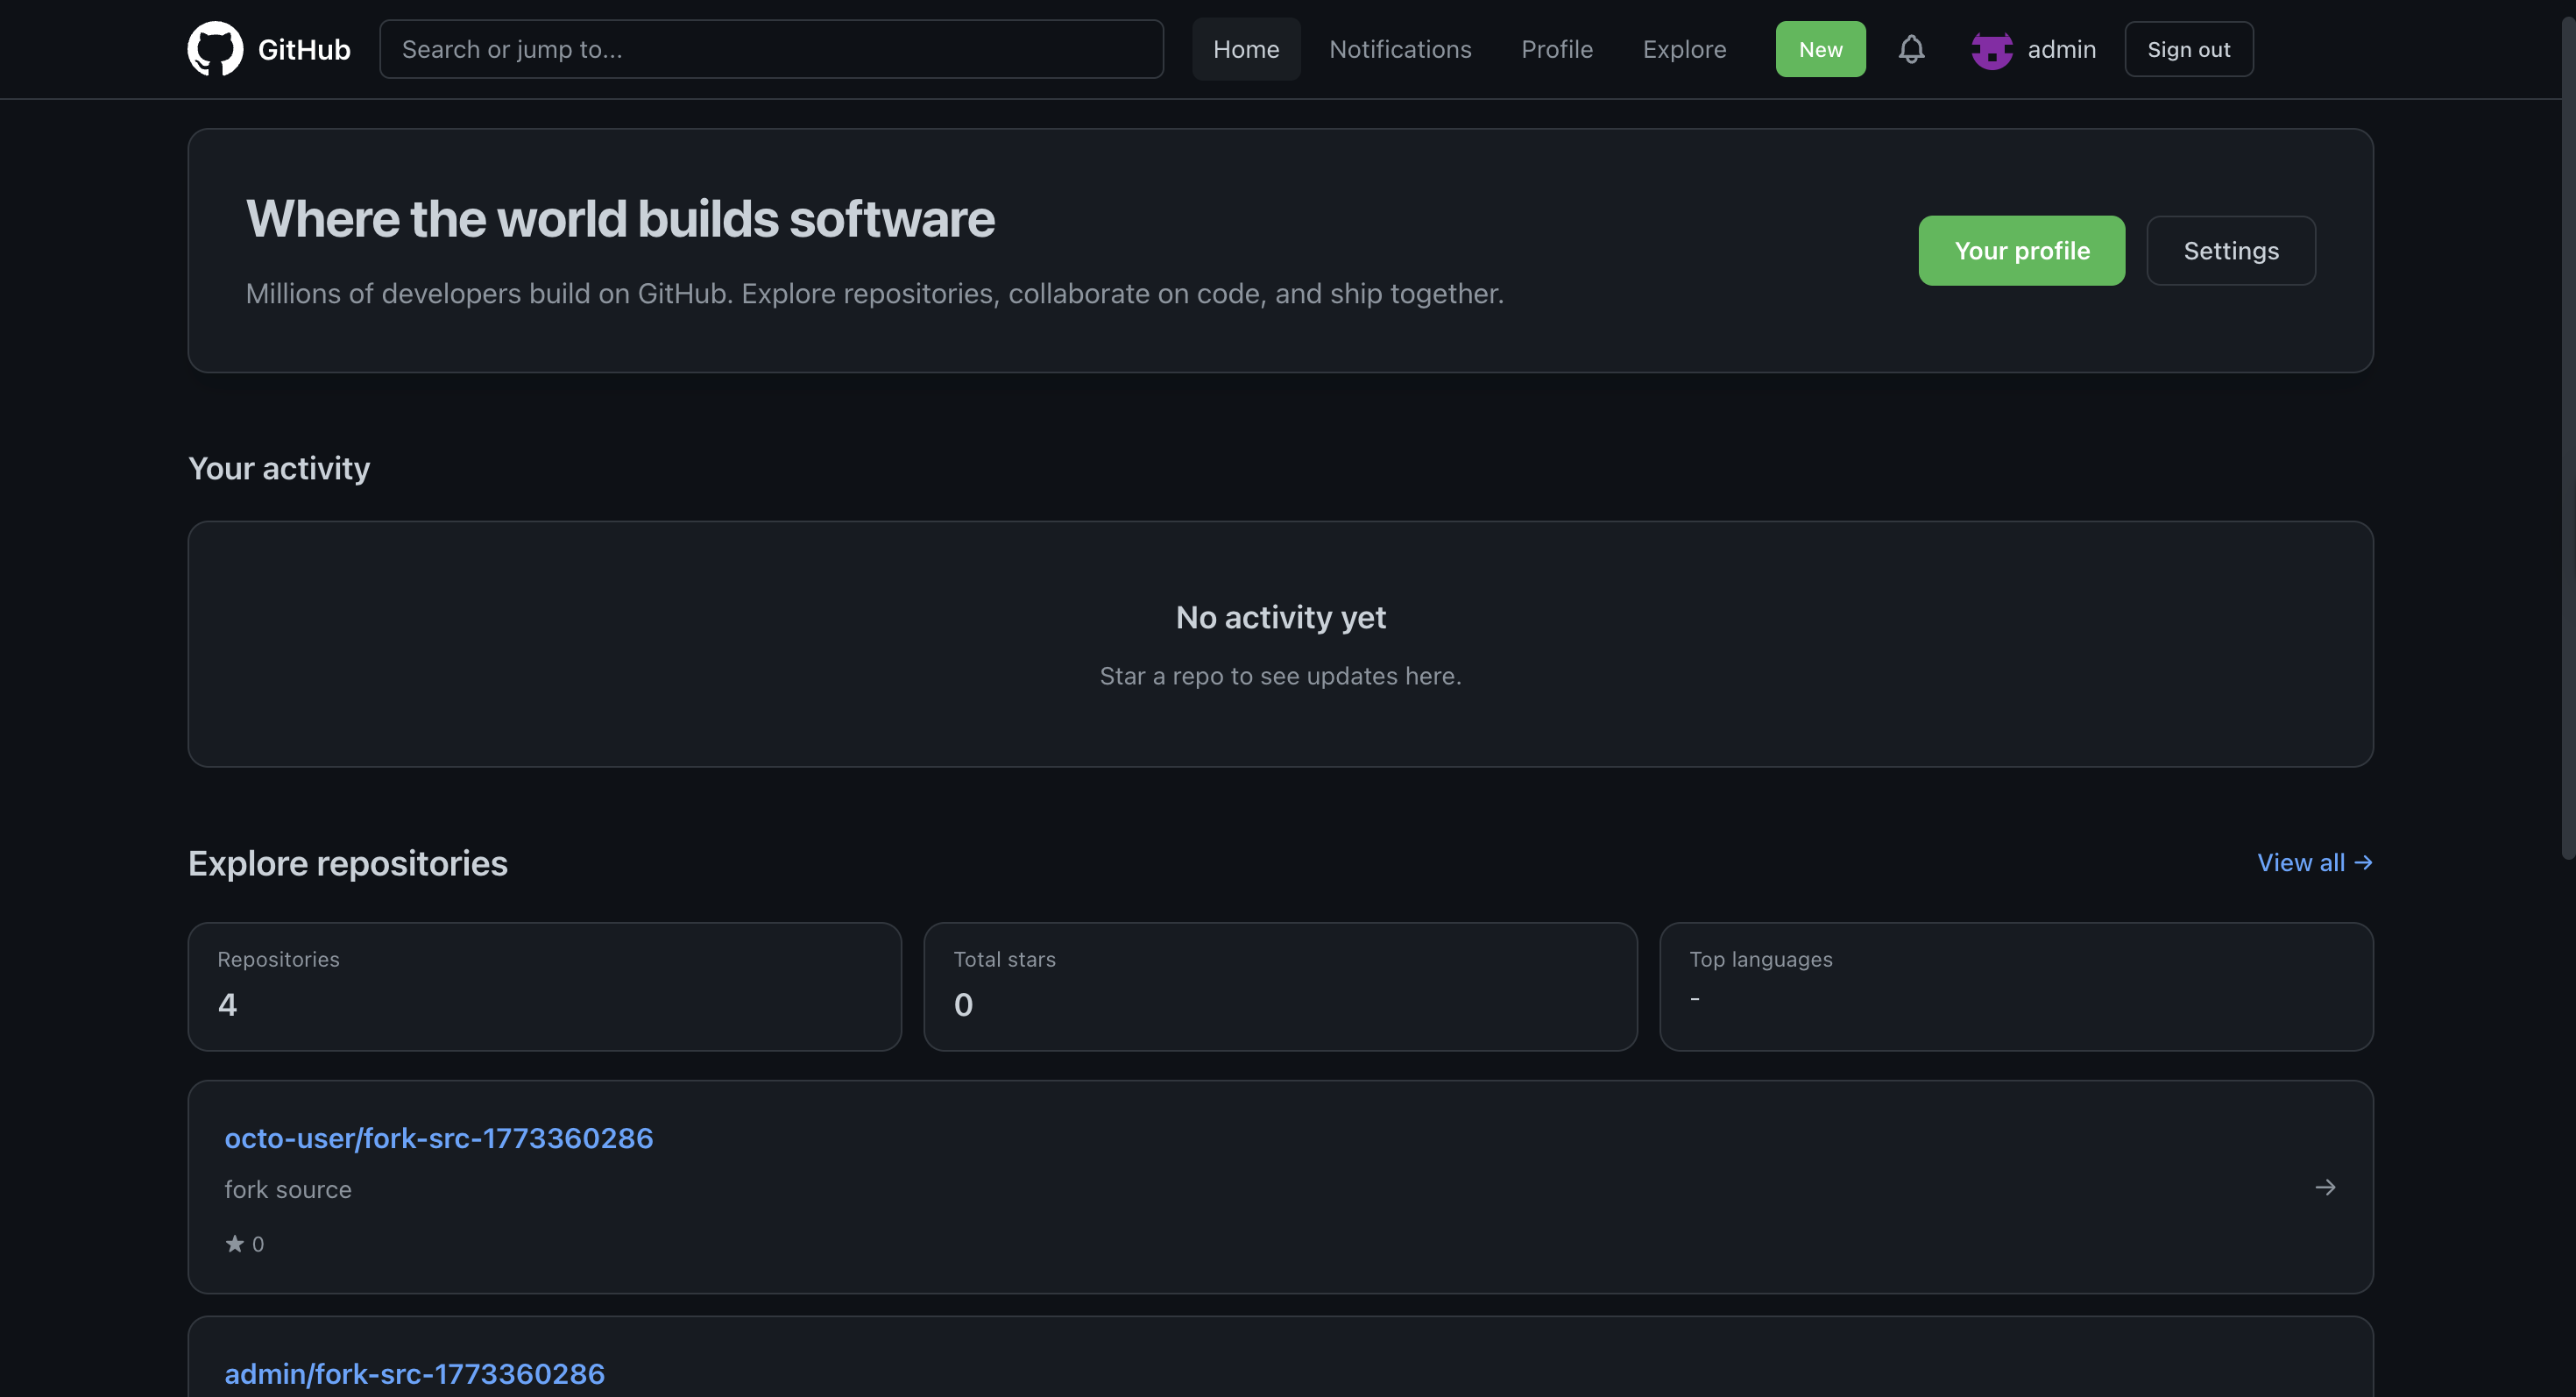Open Your profile green button
This screenshot has width=2576, height=1397.
pyautogui.click(x=2021, y=250)
